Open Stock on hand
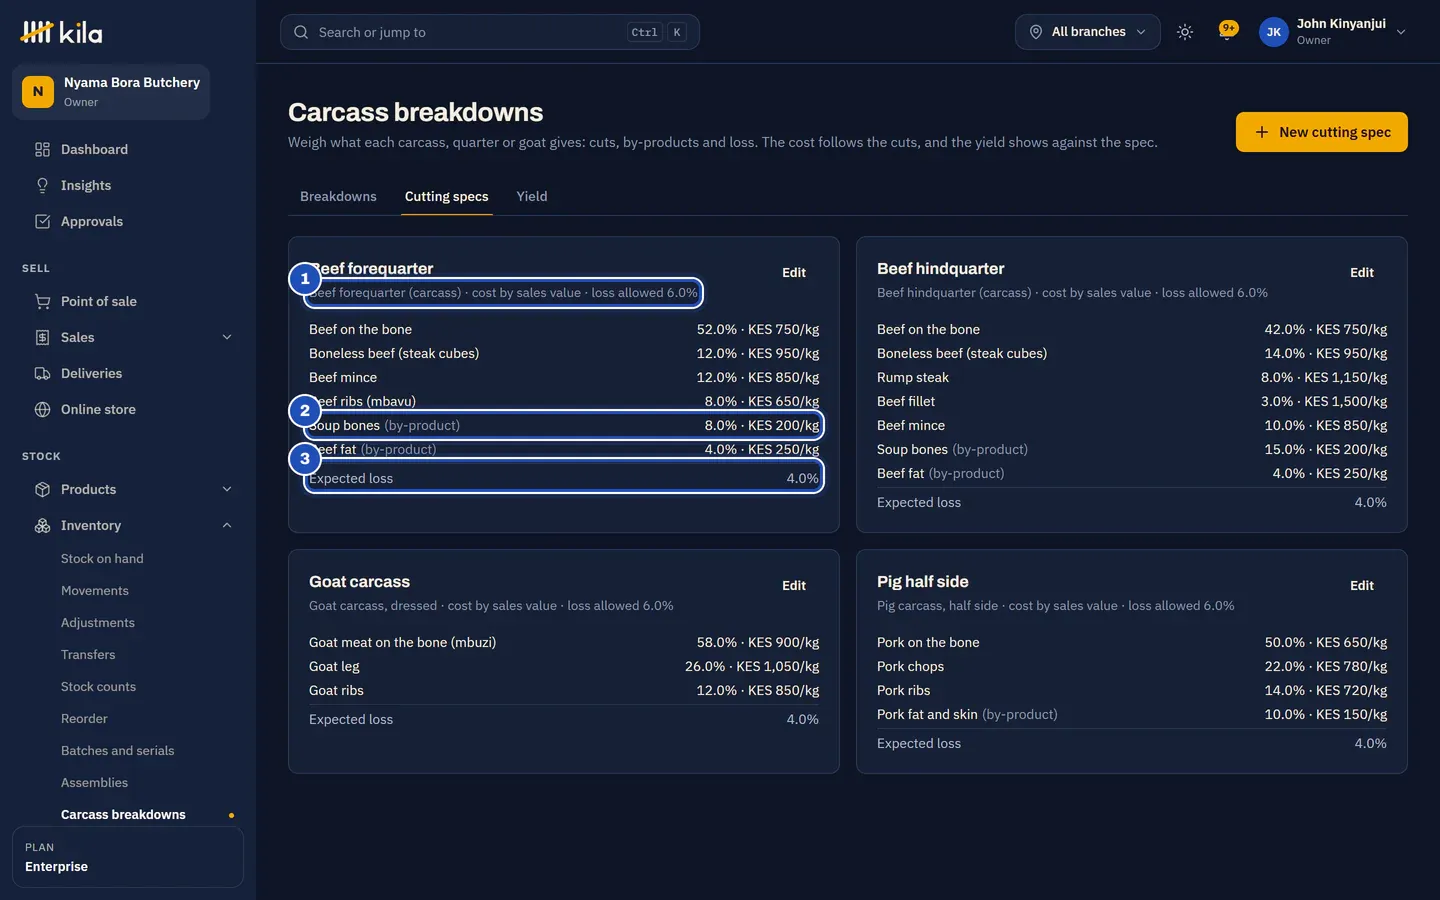Viewport: 1440px width, 900px height. (x=102, y=559)
